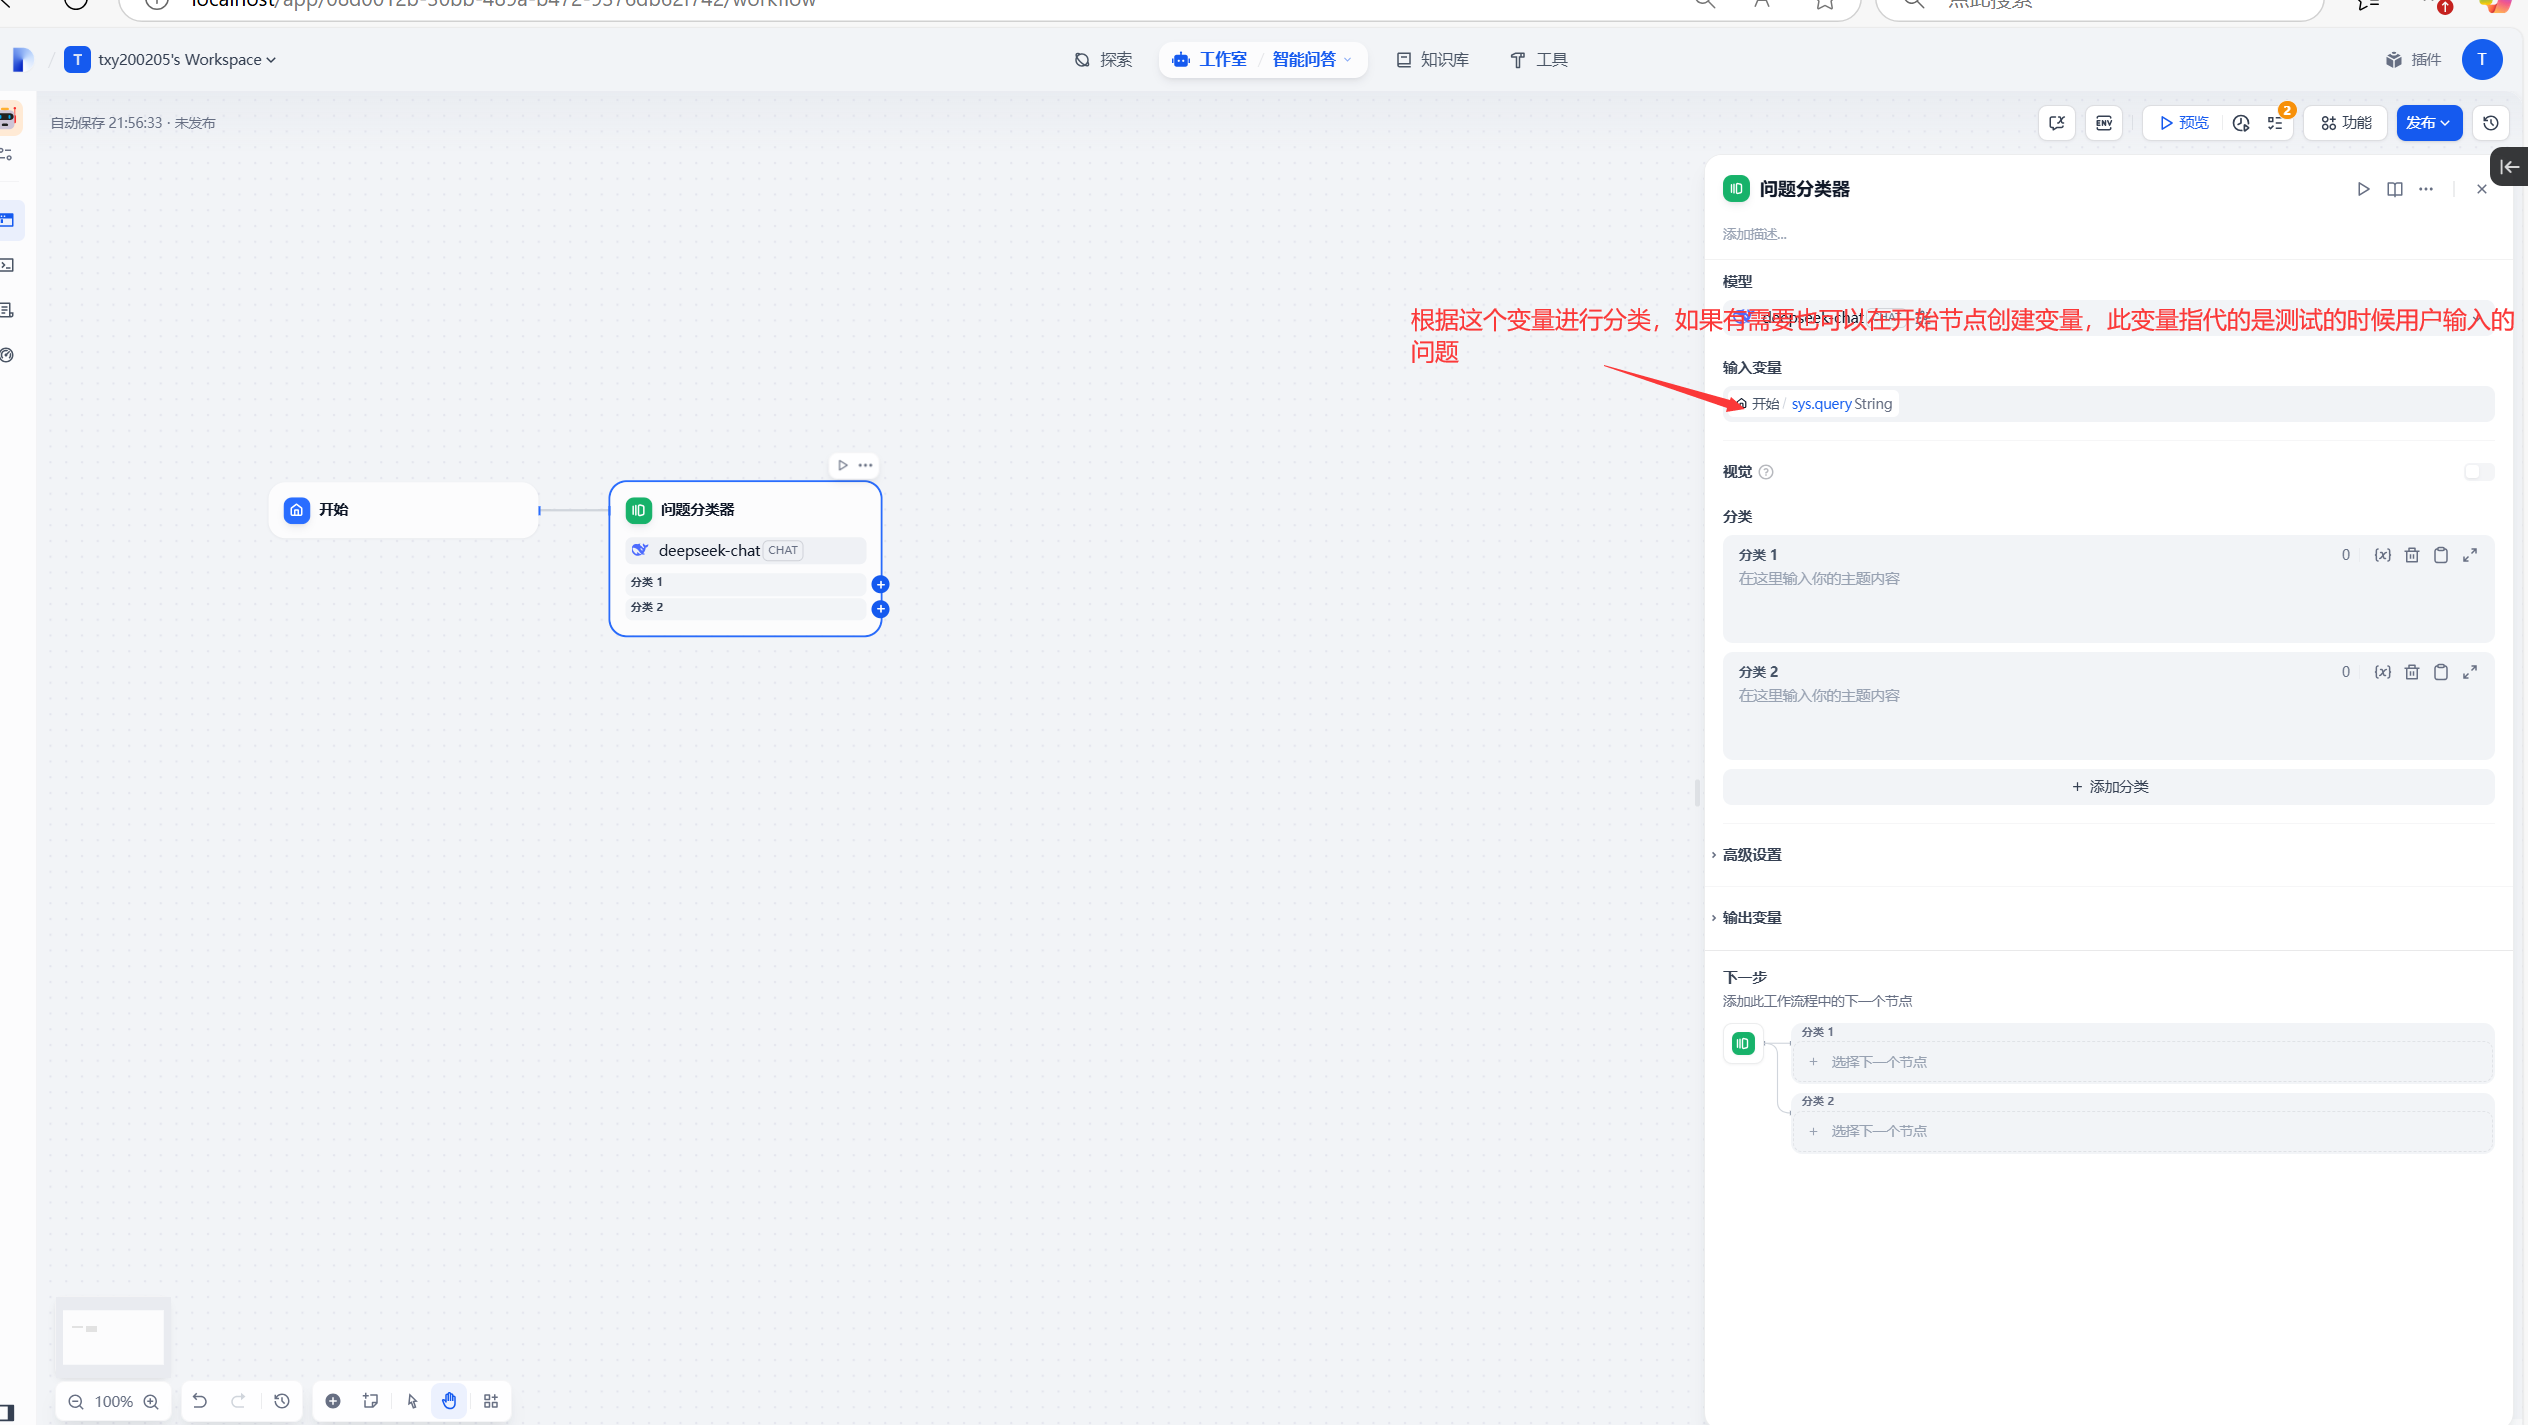
Task: Click the ENV environment variables icon
Action: [x=2104, y=123]
